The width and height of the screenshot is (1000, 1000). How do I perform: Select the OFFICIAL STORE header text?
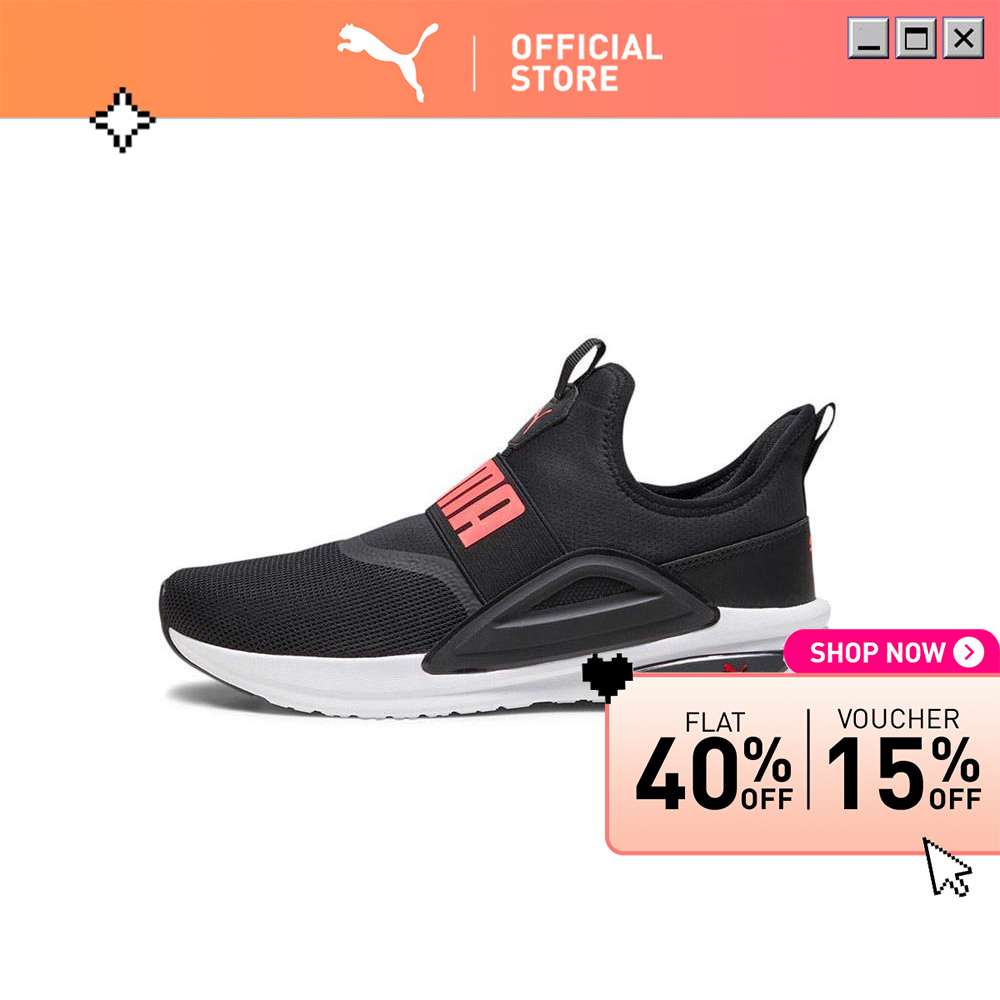pyautogui.click(x=586, y=63)
